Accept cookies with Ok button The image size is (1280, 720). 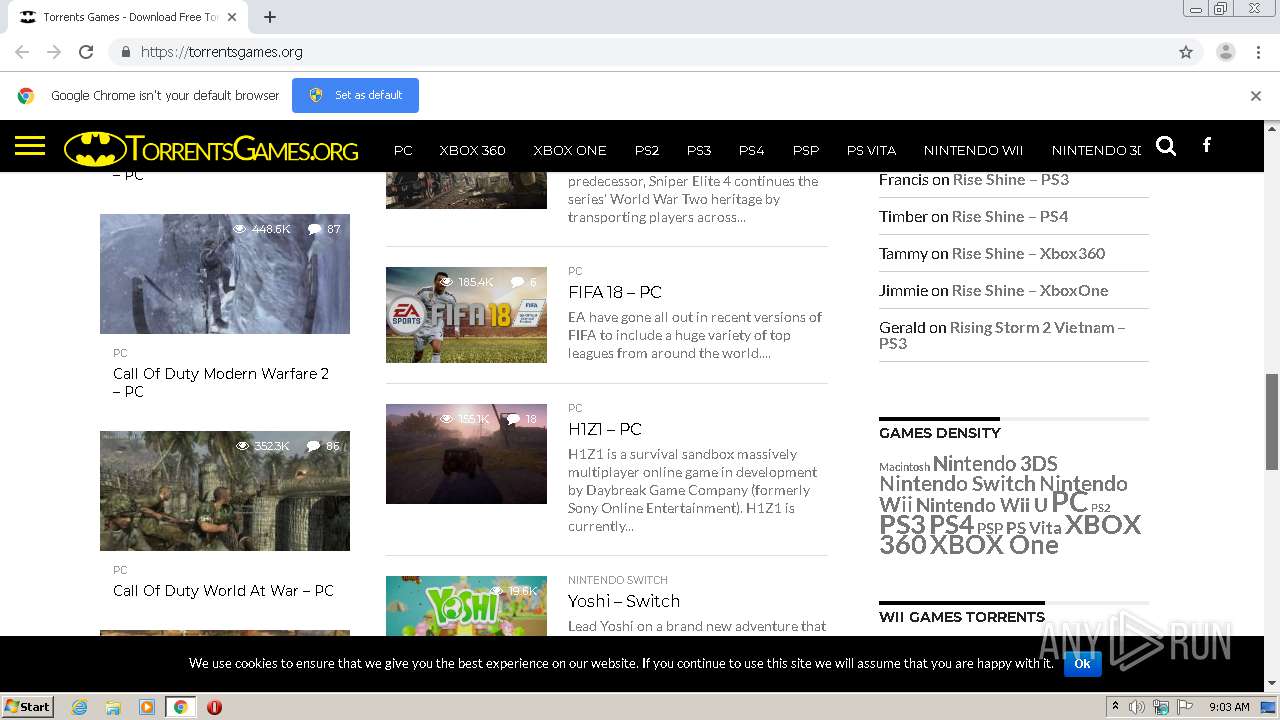tap(1082, 663)
